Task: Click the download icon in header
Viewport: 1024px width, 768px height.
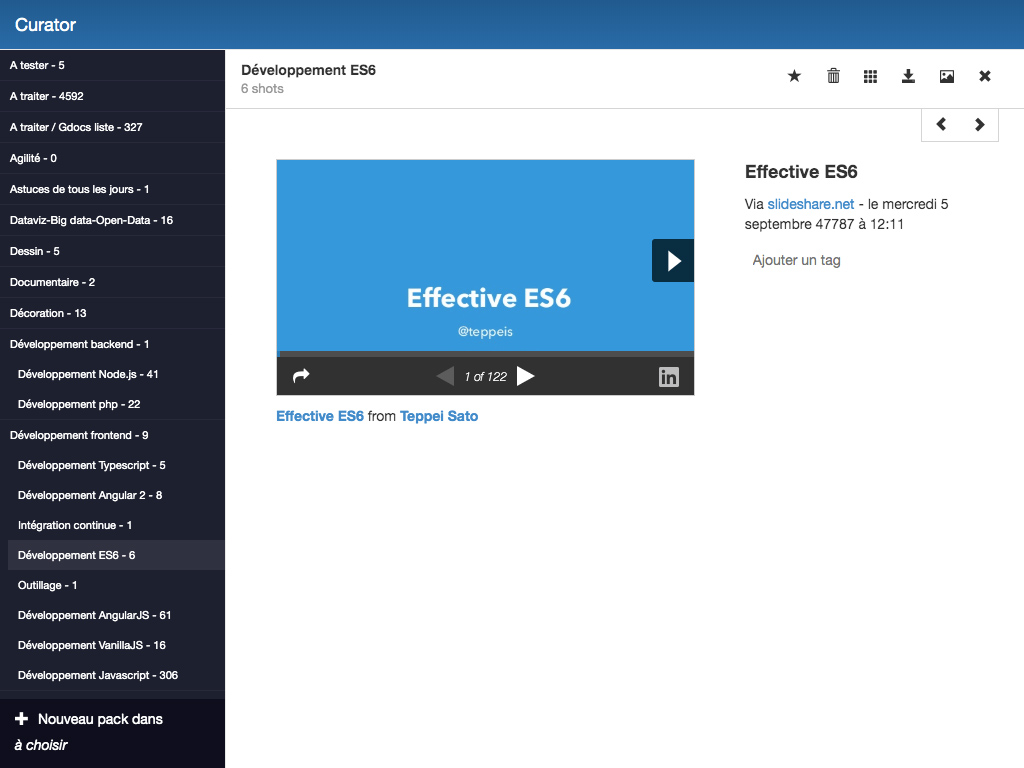Action: (x=908, y=76)
